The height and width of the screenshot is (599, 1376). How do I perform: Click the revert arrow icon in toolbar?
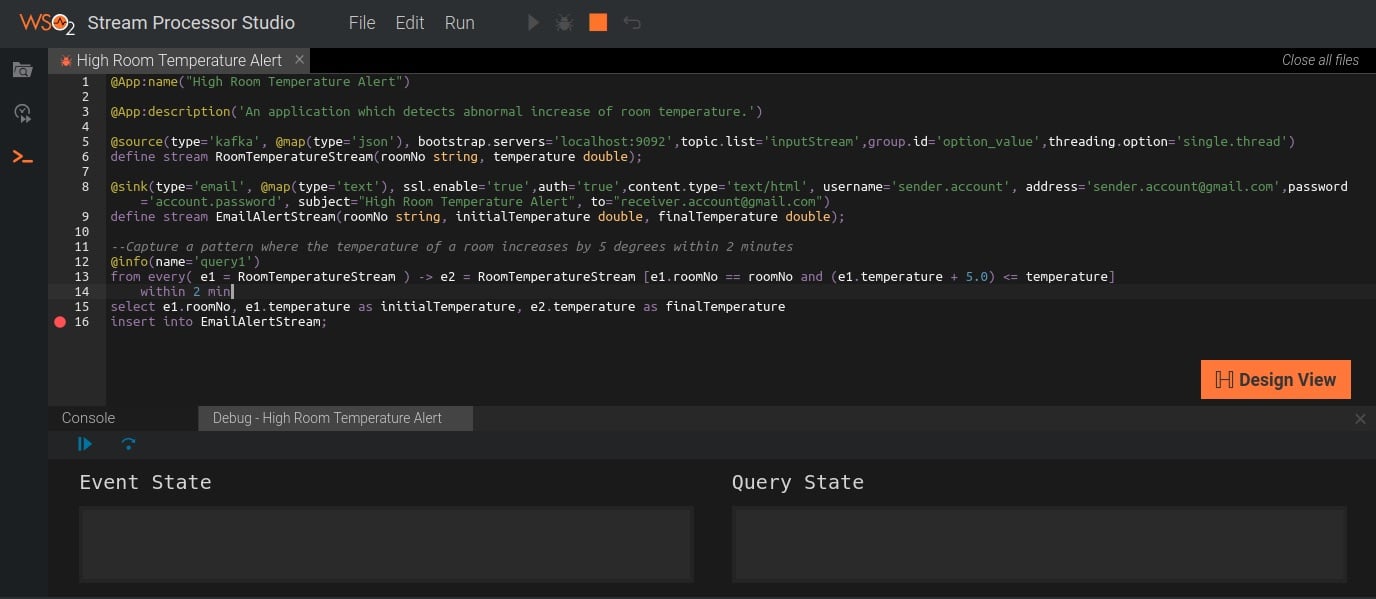click(x=632, y=22)
